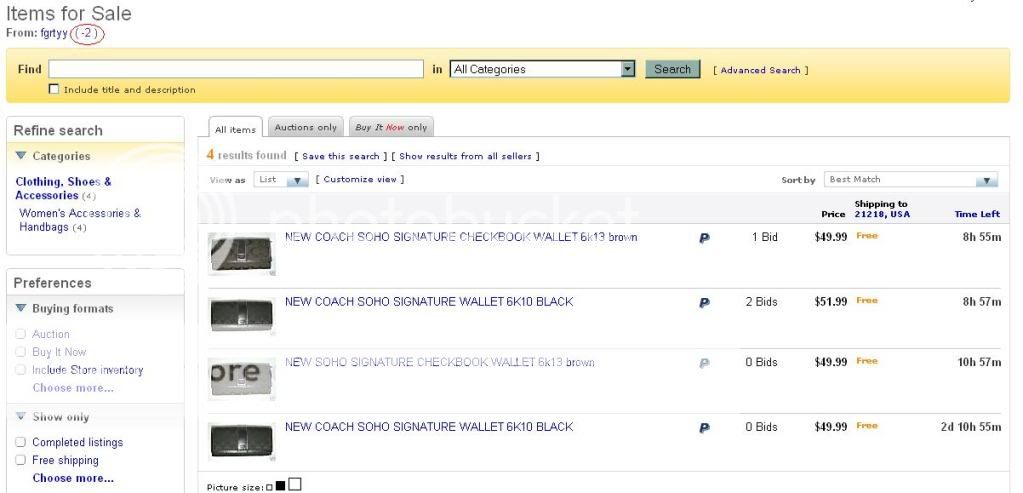Image resolution: width=1023 pixels, height=493 pixels.
Task: Click Choose more under Show only
Action: click(73, 478)
